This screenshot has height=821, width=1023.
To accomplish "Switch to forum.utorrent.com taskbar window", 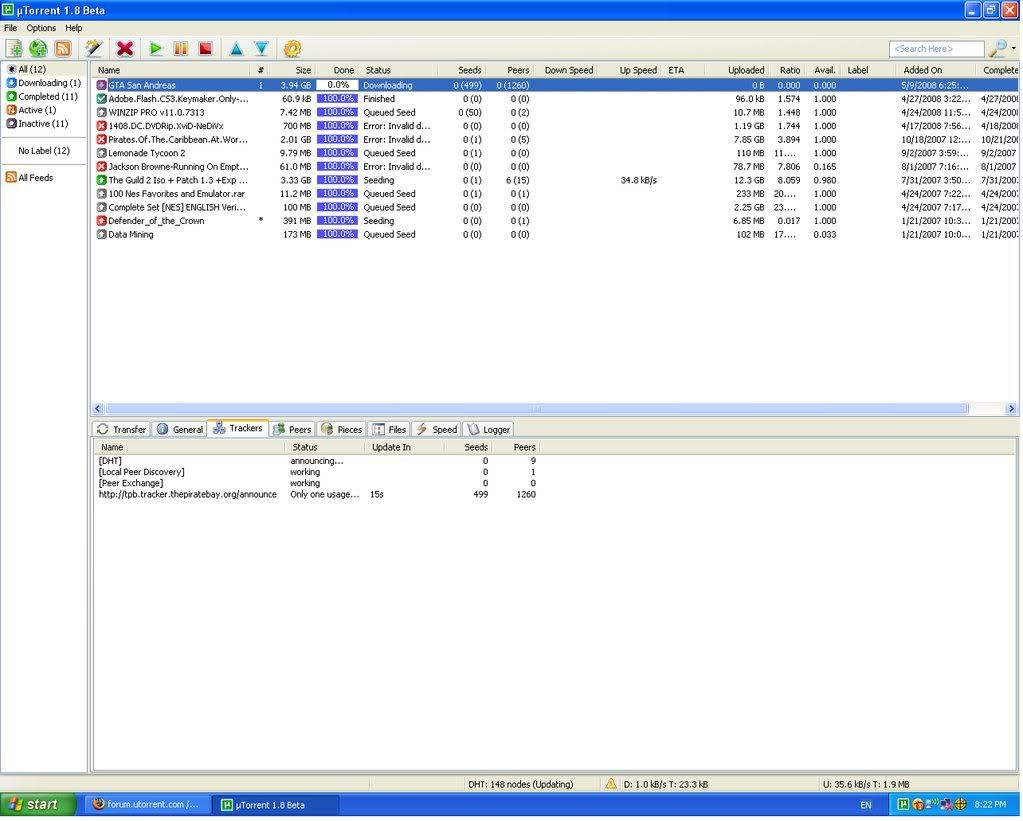I will (x=146, y=805).
